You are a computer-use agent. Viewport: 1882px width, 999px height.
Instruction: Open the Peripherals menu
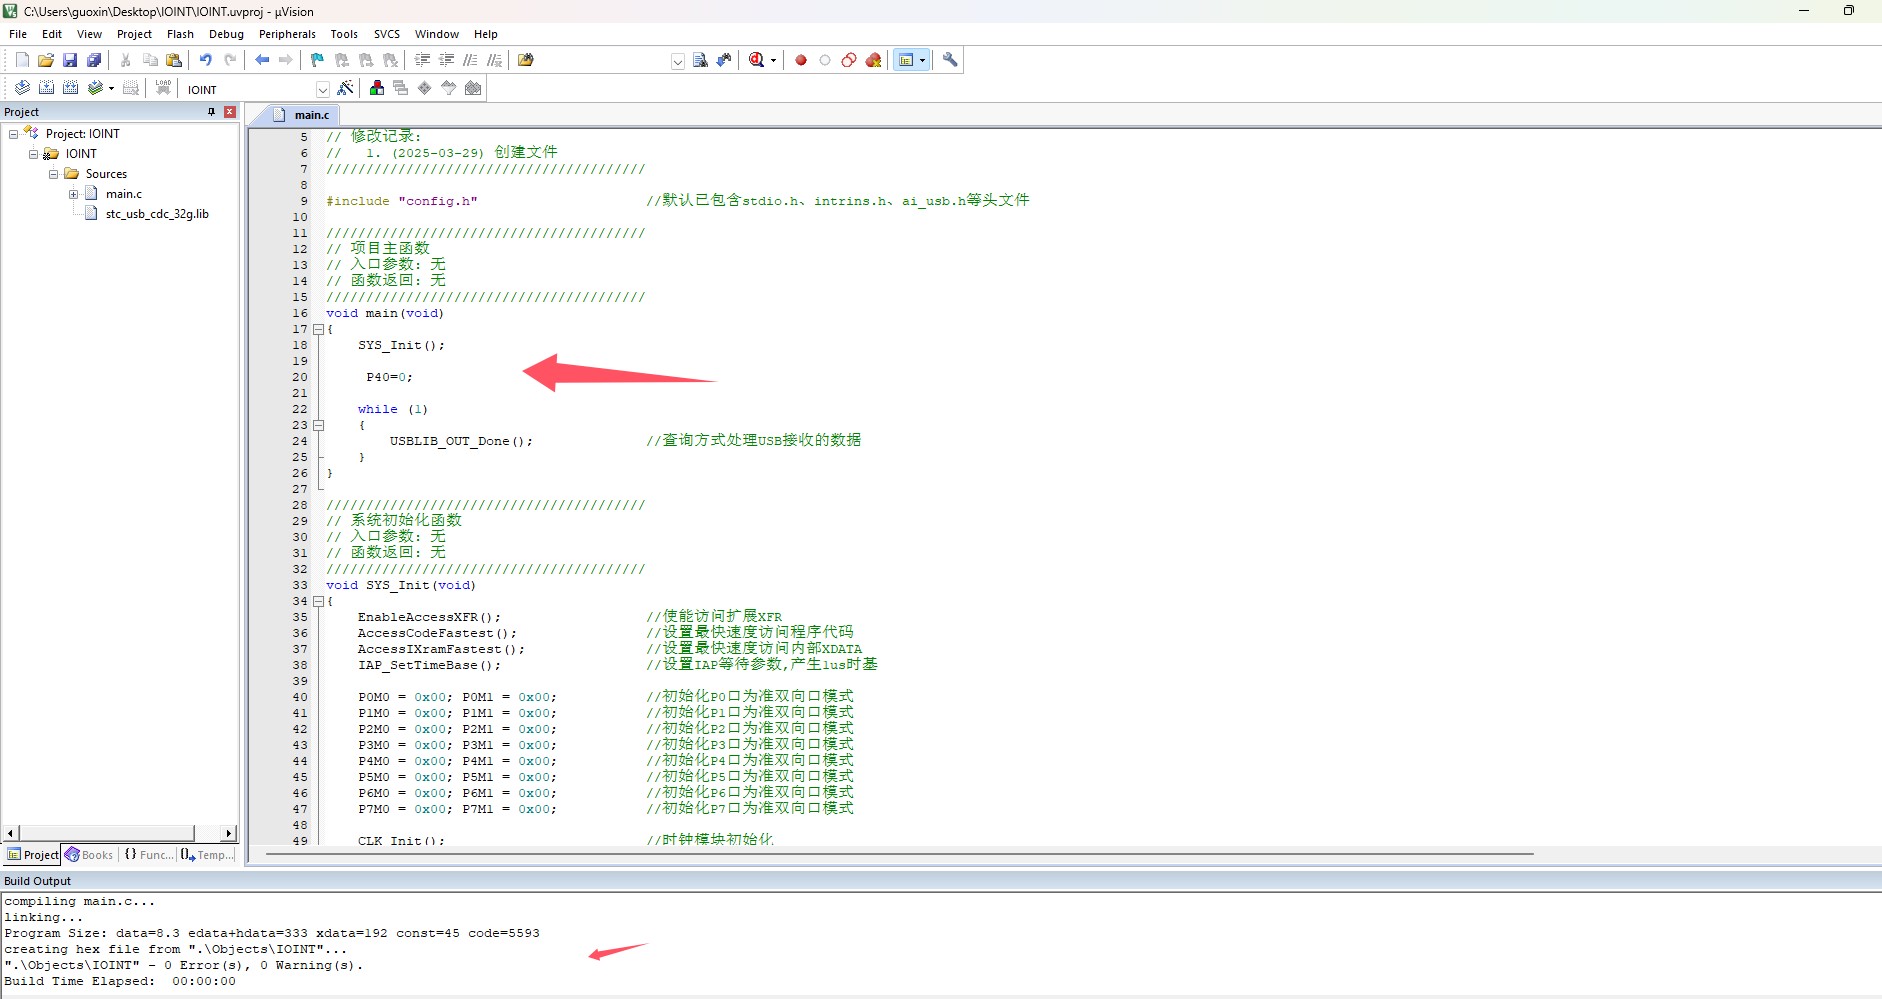[287, 34]
